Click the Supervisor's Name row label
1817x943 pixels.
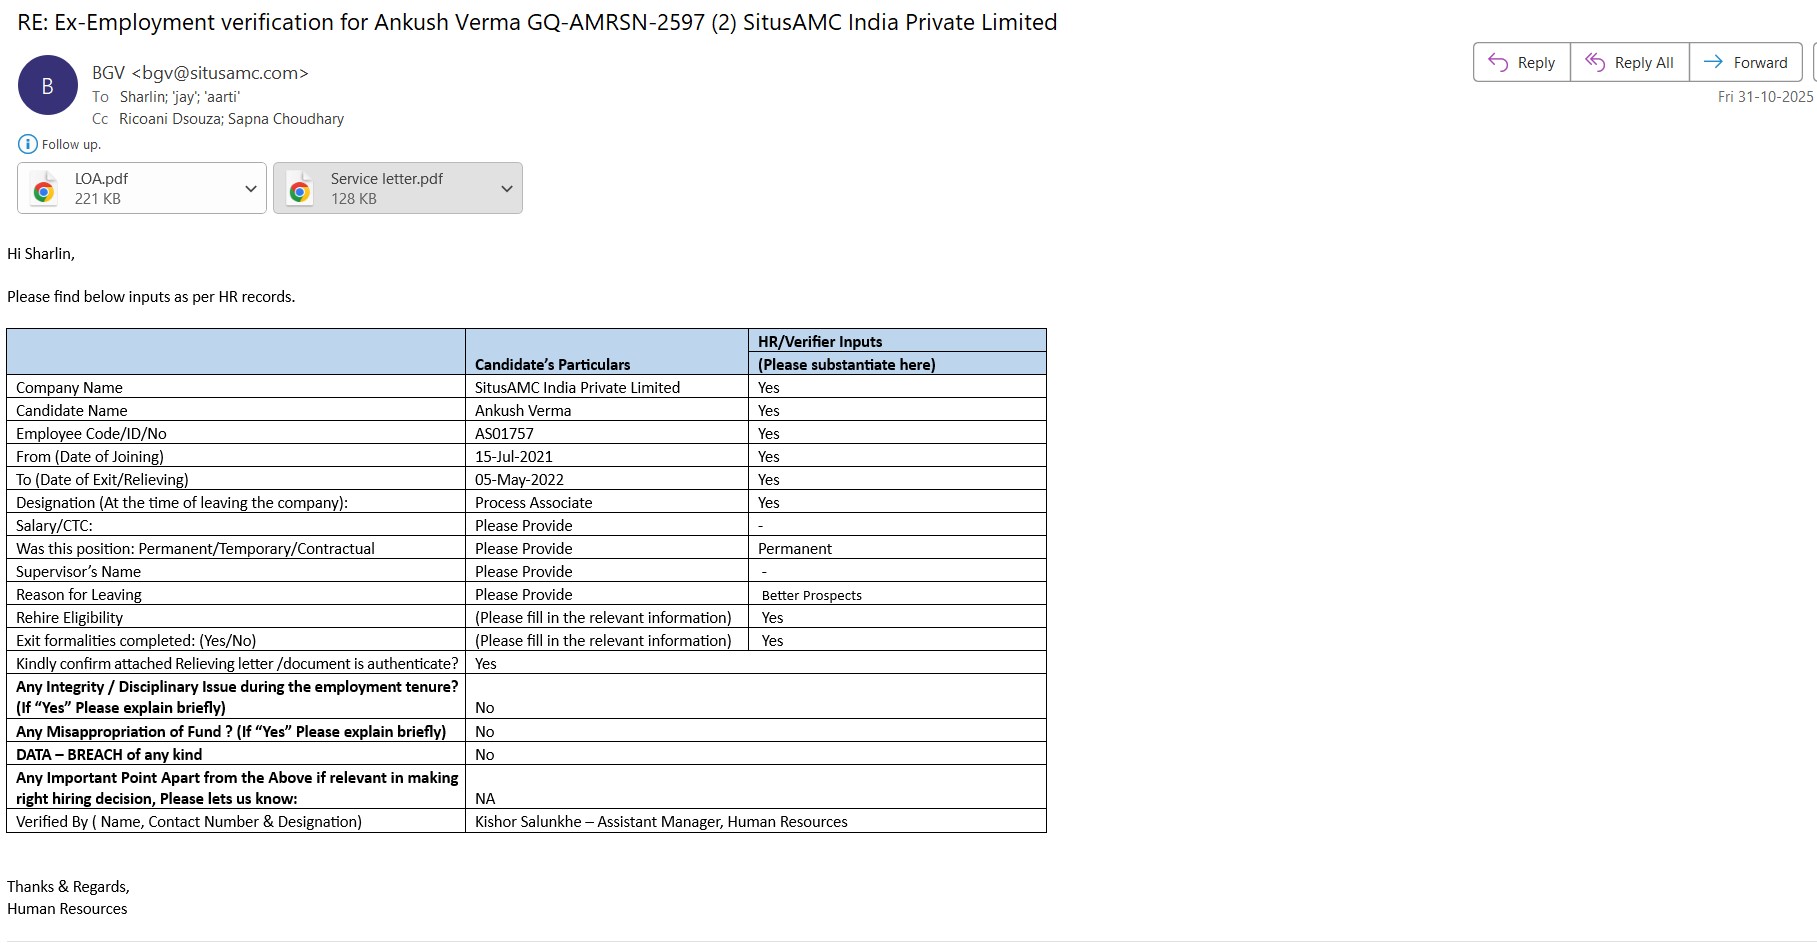78,572
